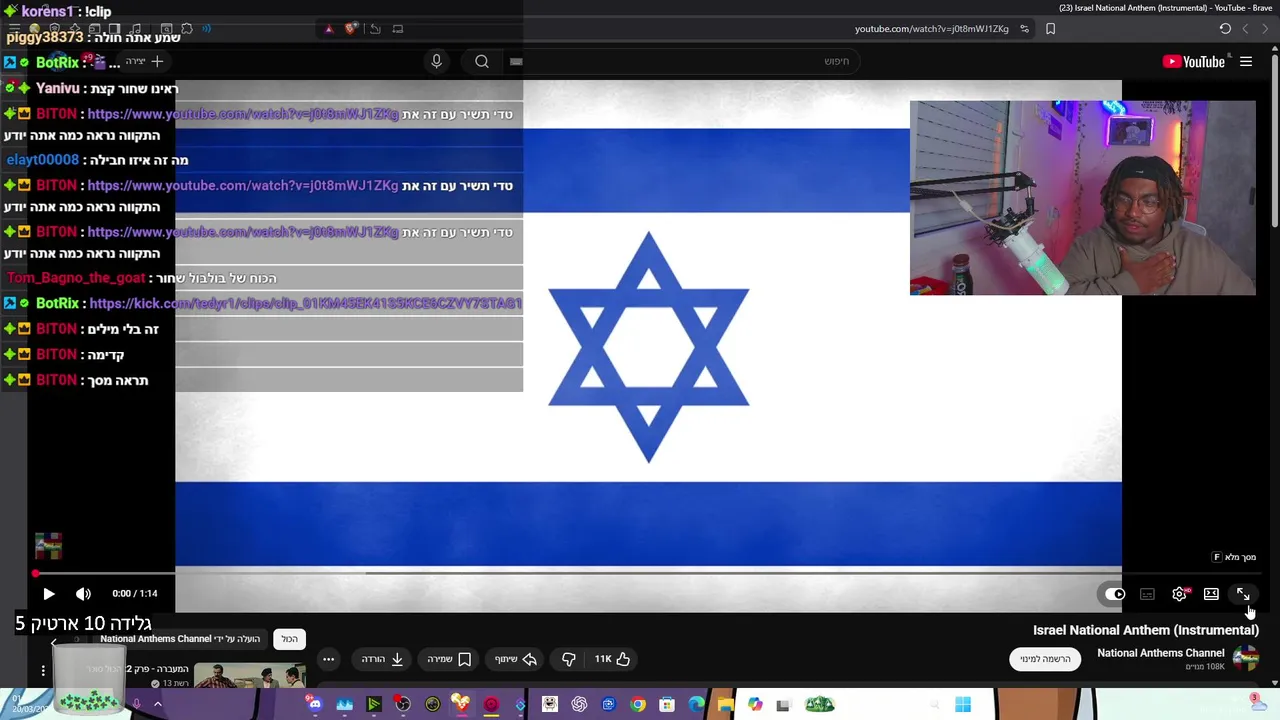Dislike the video thumbs down icon
1280x720 pixels.
click(x=568, y=659)
